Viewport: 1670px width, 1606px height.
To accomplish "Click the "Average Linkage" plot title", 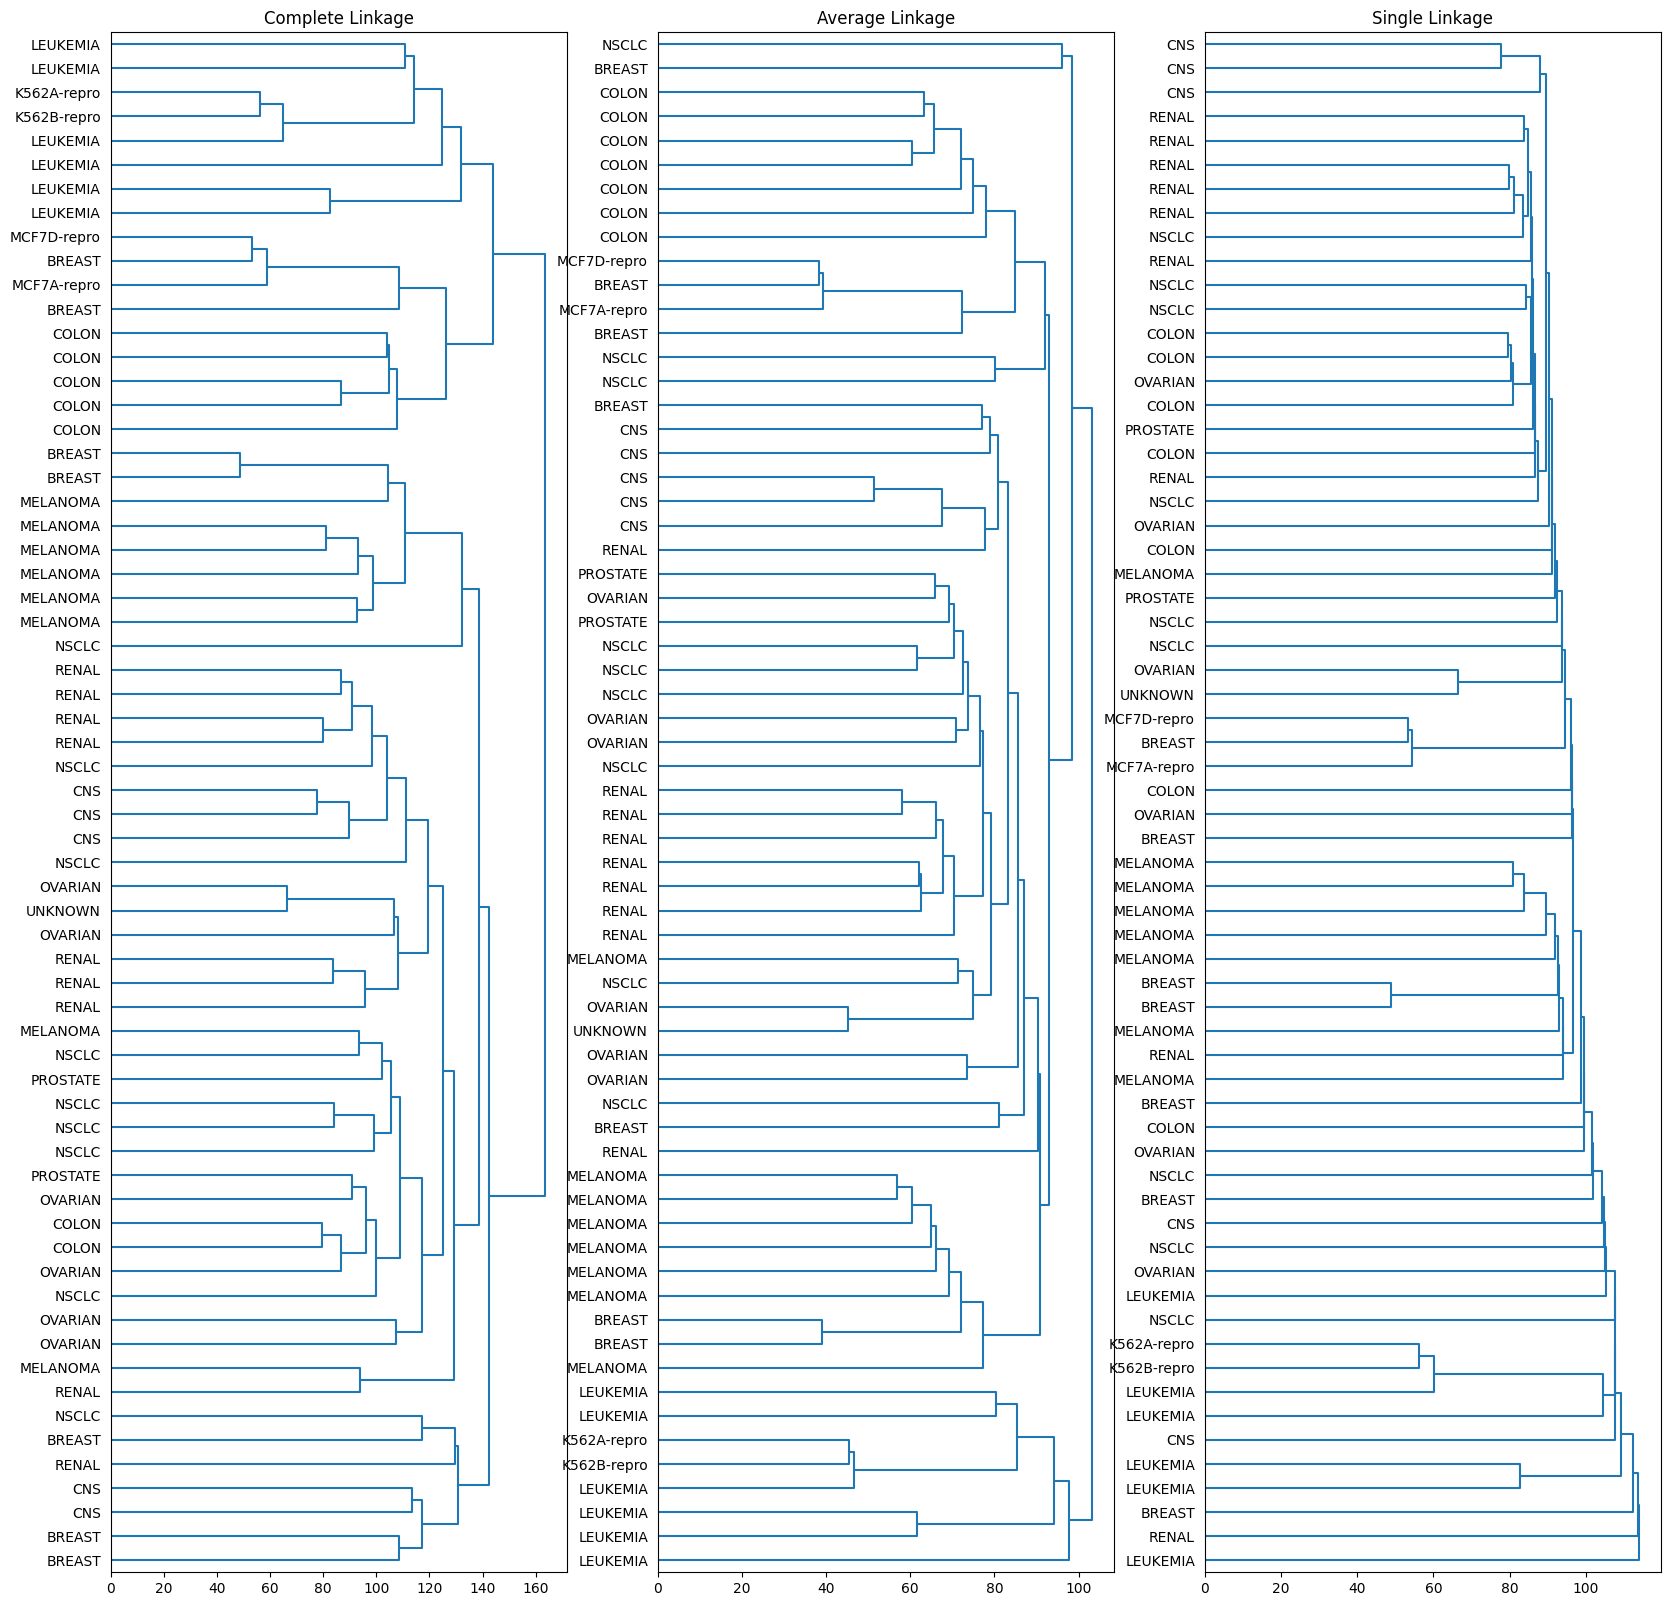I will [x=885, y=18].
